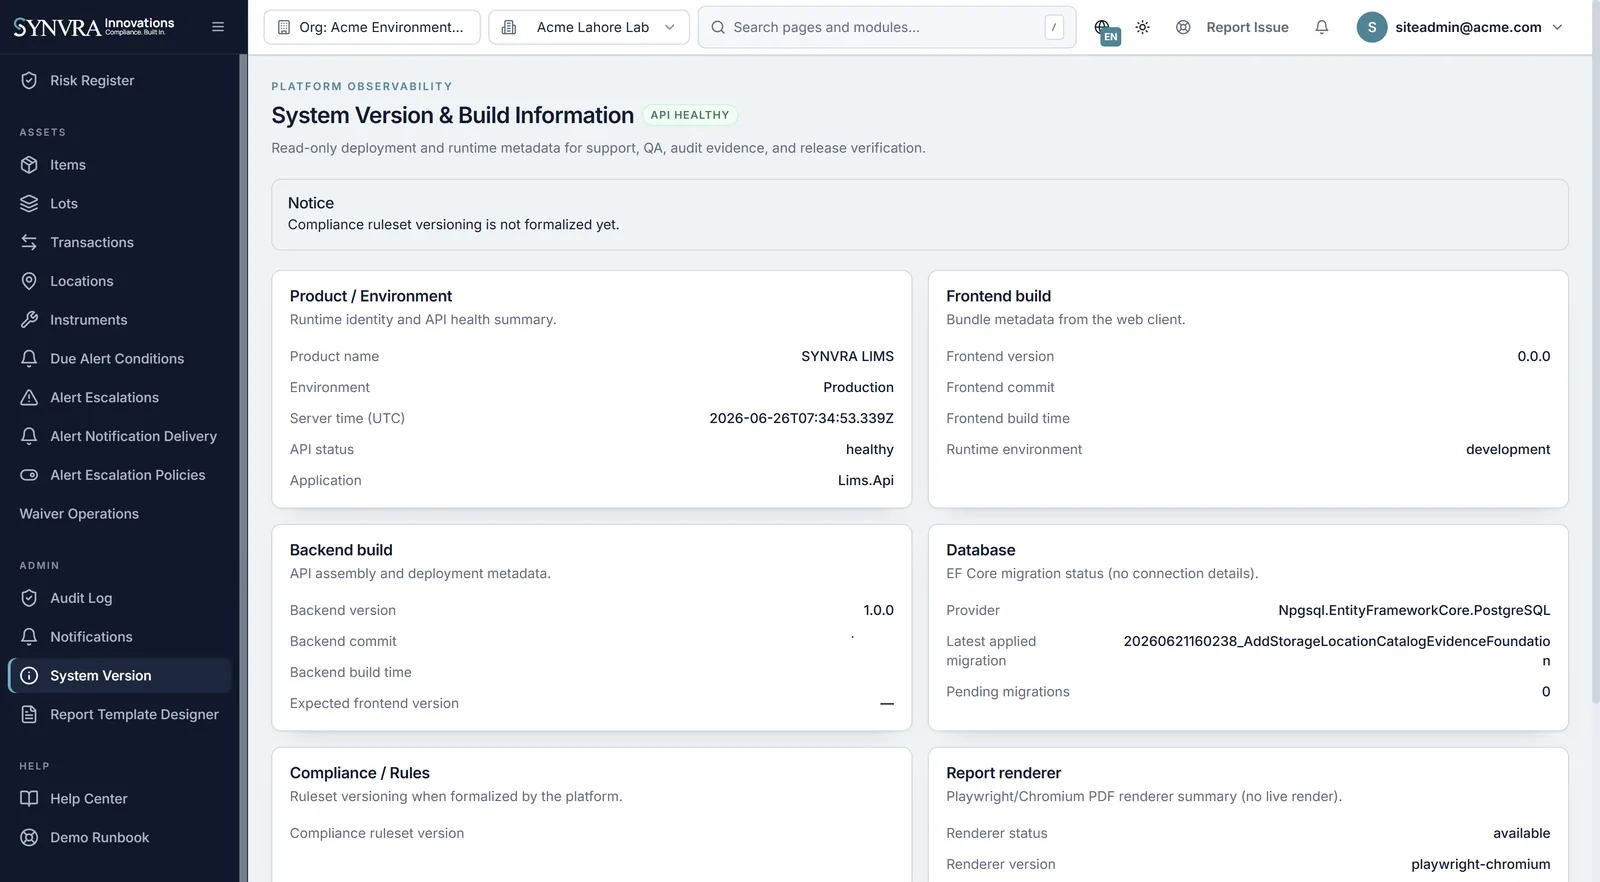The image size is (1600, 882).
Task: Click Runtime environment value development
Action: 1508,449
